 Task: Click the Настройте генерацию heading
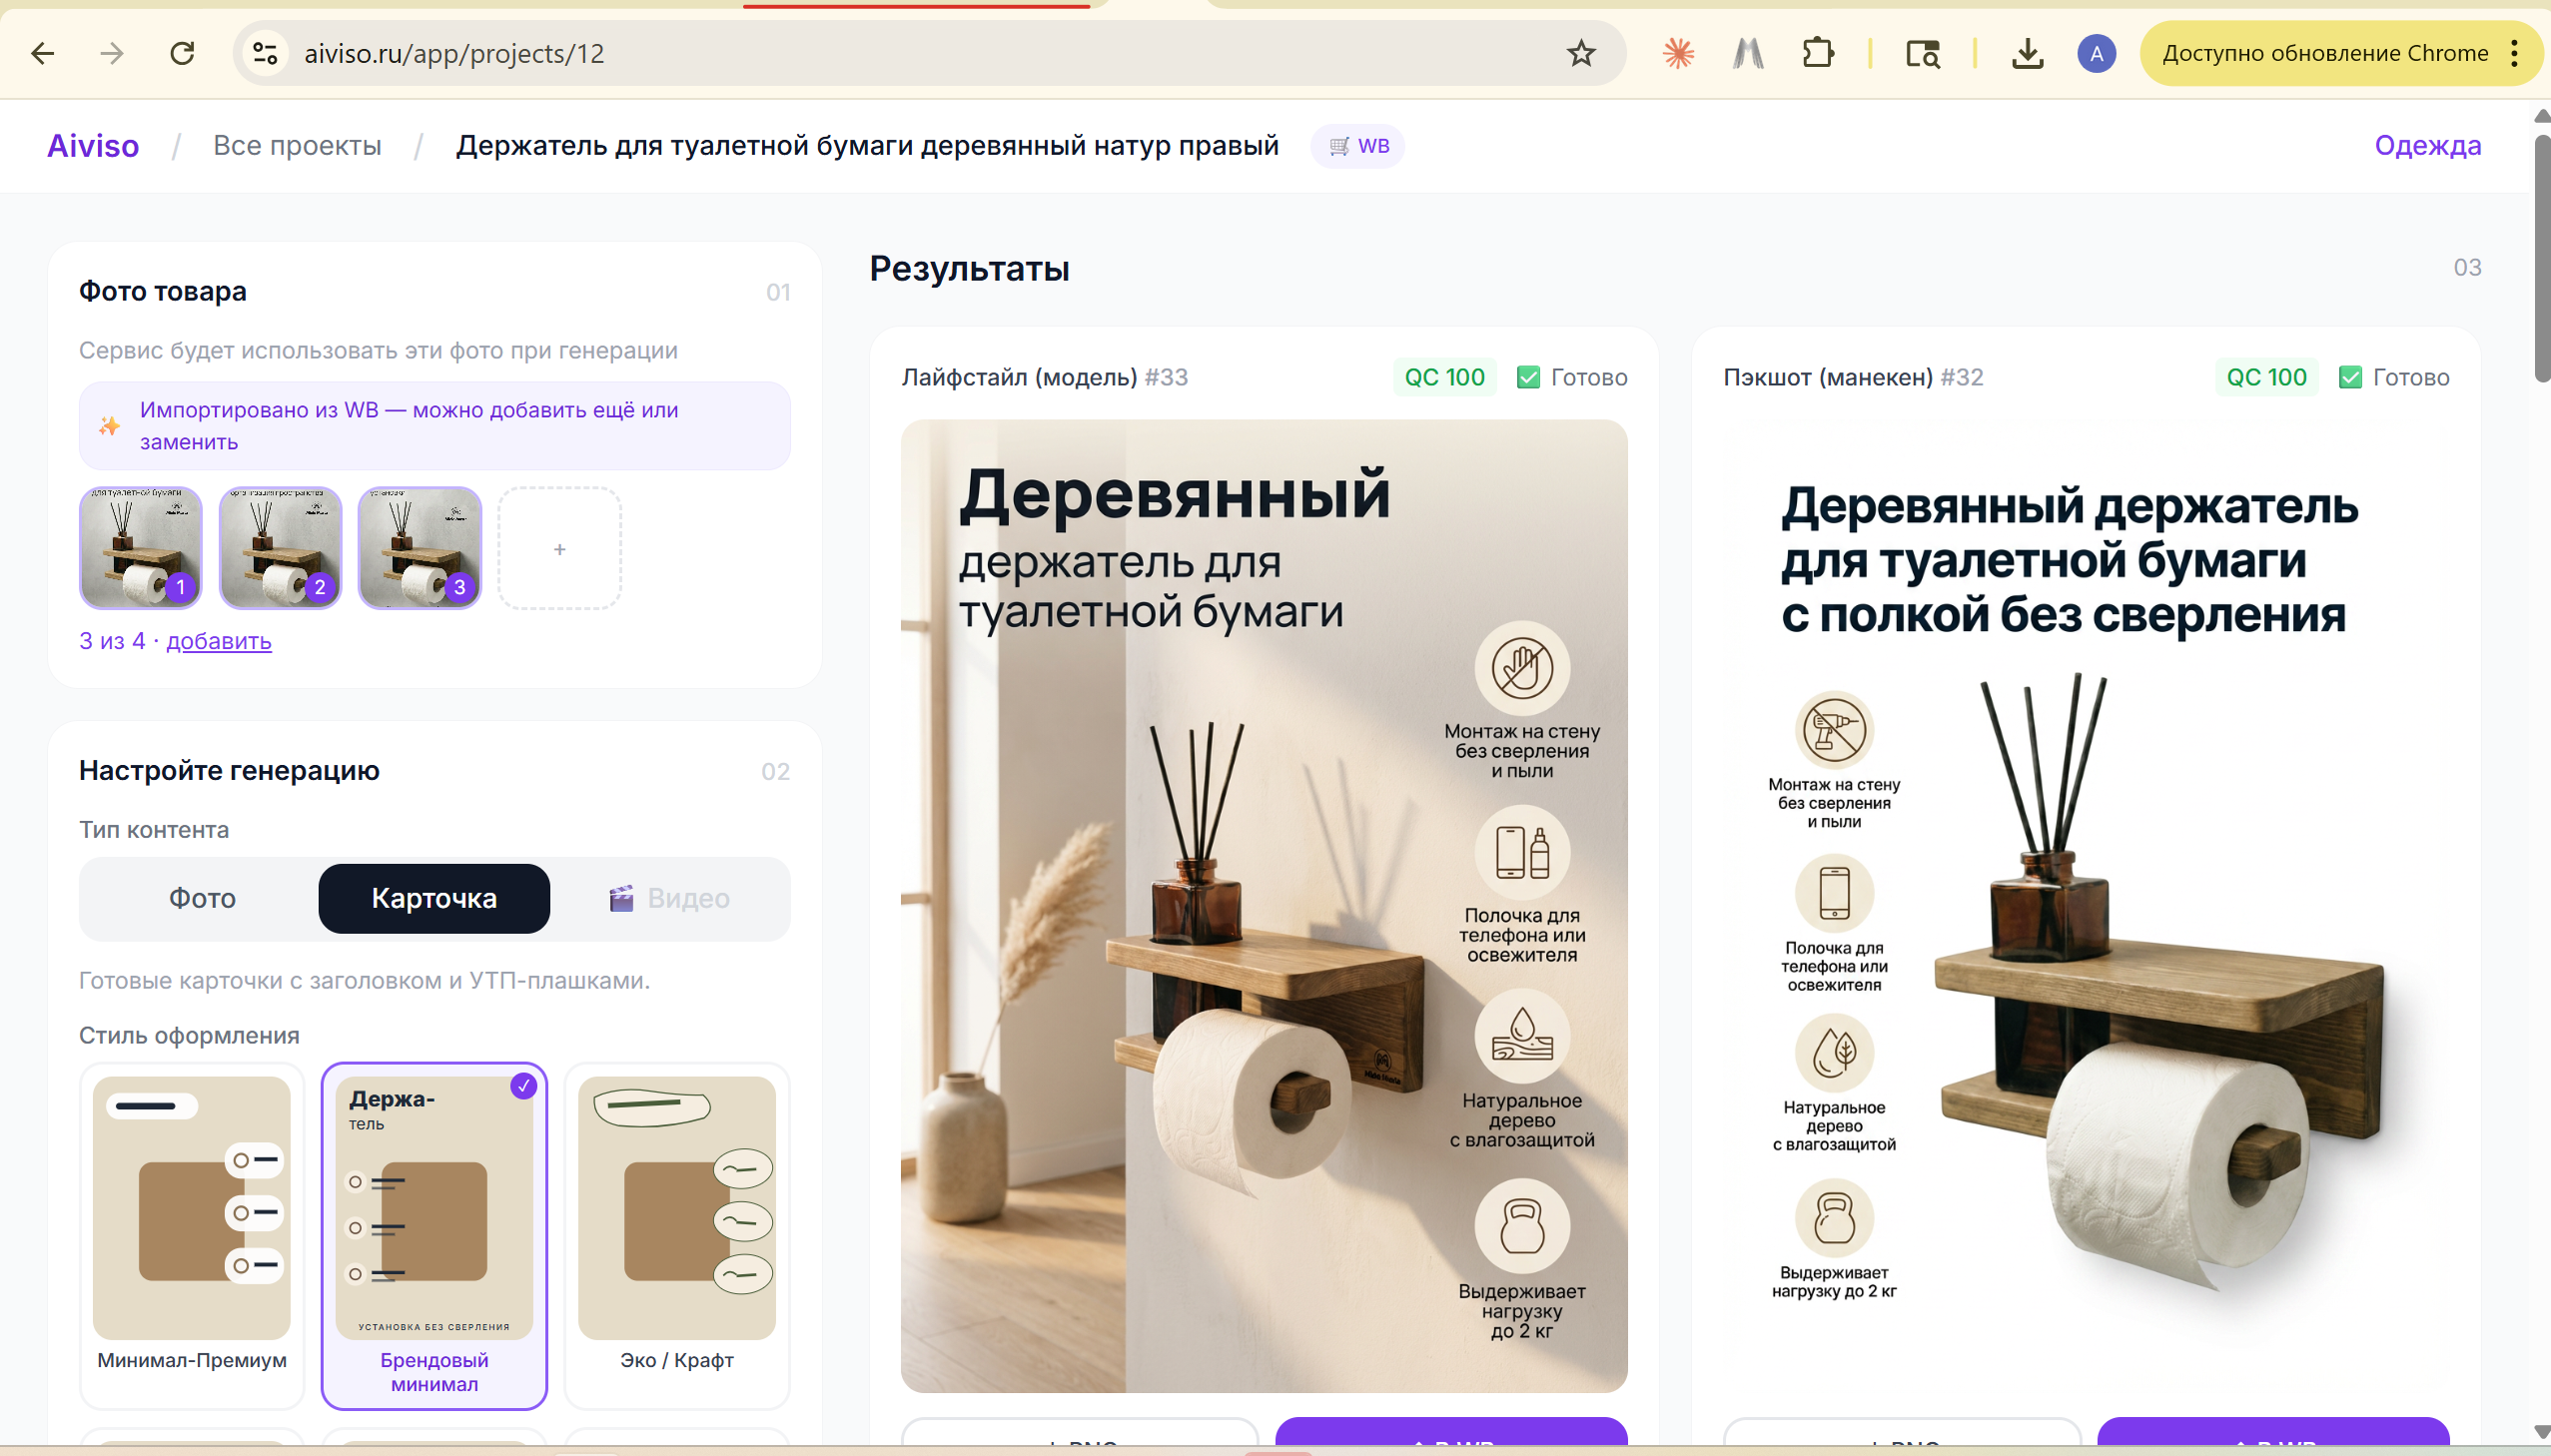click(229, 770)
